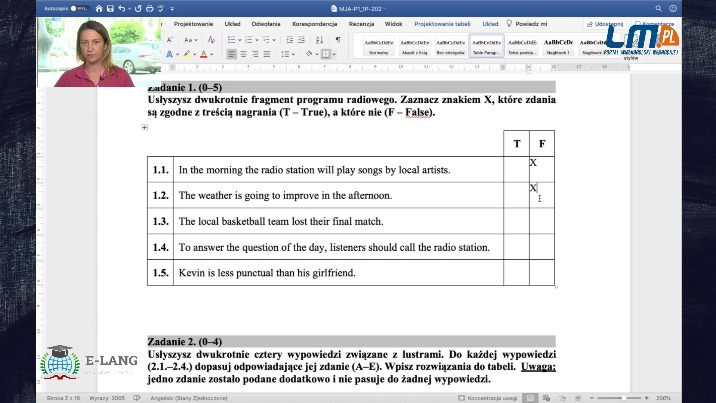
Task: Decrease paragraph indent
Action: (x=290, y=40)
